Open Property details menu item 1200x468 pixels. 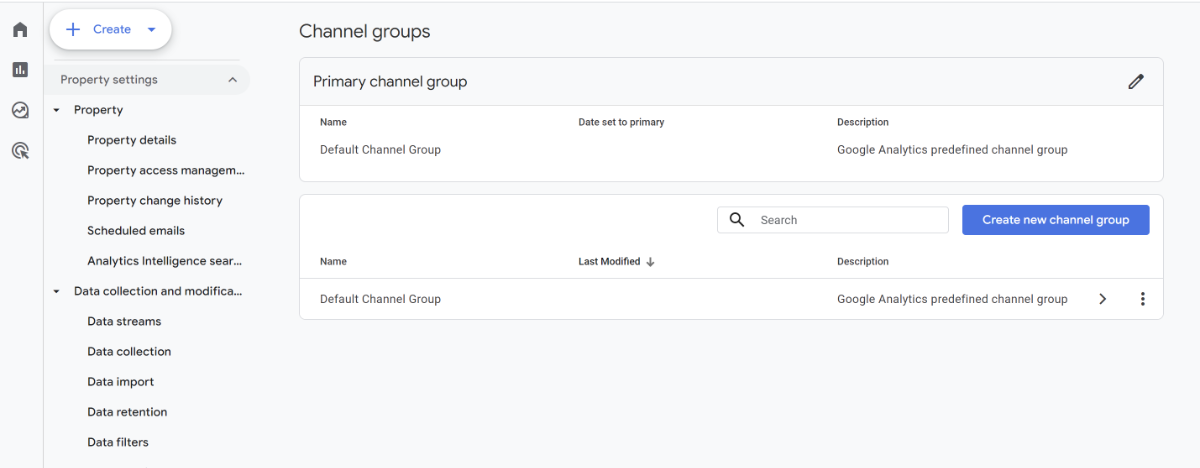(x=131, y=140)
